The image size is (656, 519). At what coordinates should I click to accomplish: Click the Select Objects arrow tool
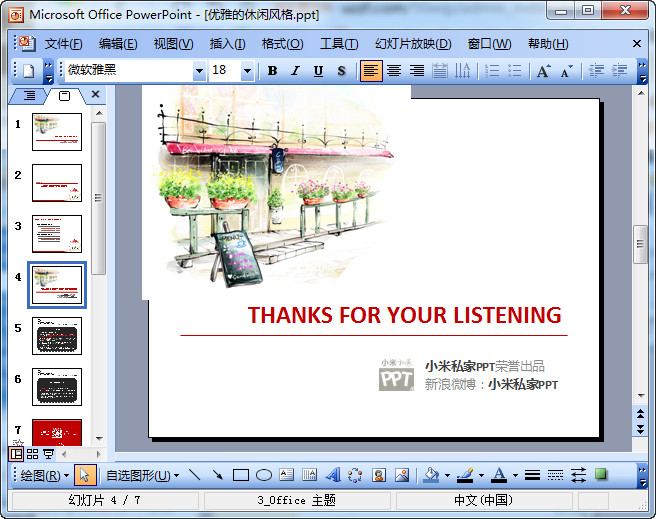click(85, 475)
